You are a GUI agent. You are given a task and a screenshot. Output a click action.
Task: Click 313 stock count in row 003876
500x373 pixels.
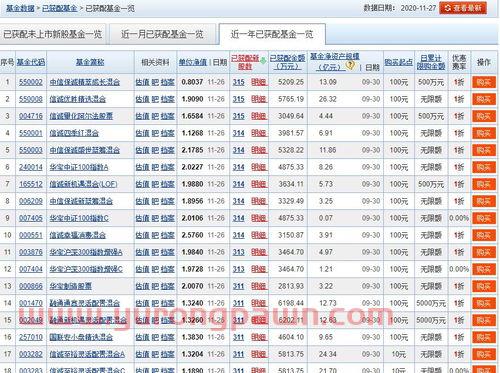tap(238, 252)
